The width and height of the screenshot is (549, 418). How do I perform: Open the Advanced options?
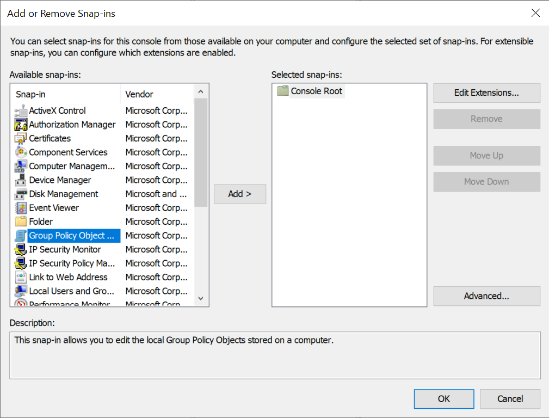(487, 296)
